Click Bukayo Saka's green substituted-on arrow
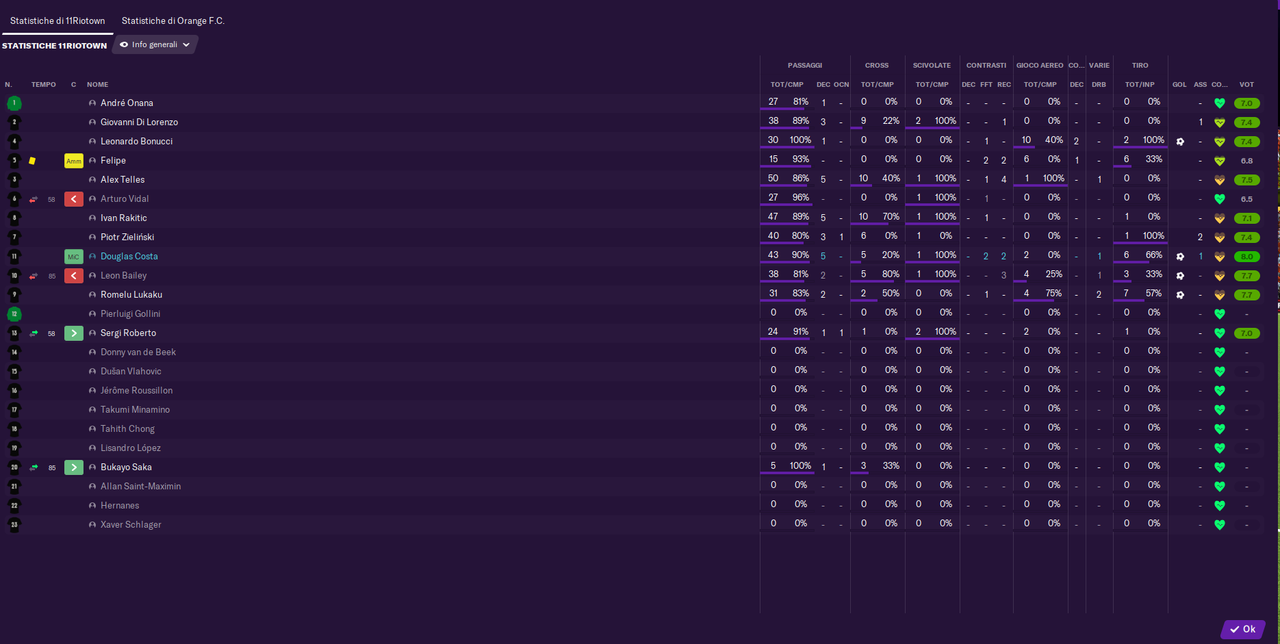 click(74, 467)
